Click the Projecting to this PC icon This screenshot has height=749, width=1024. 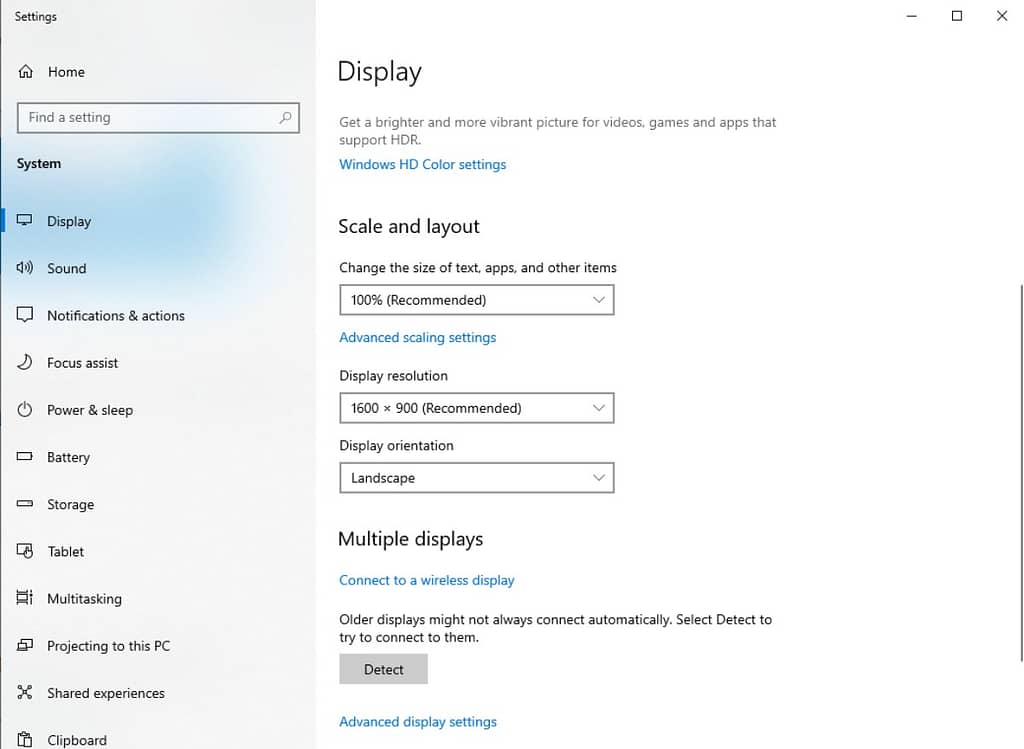[x=25, y=645]
